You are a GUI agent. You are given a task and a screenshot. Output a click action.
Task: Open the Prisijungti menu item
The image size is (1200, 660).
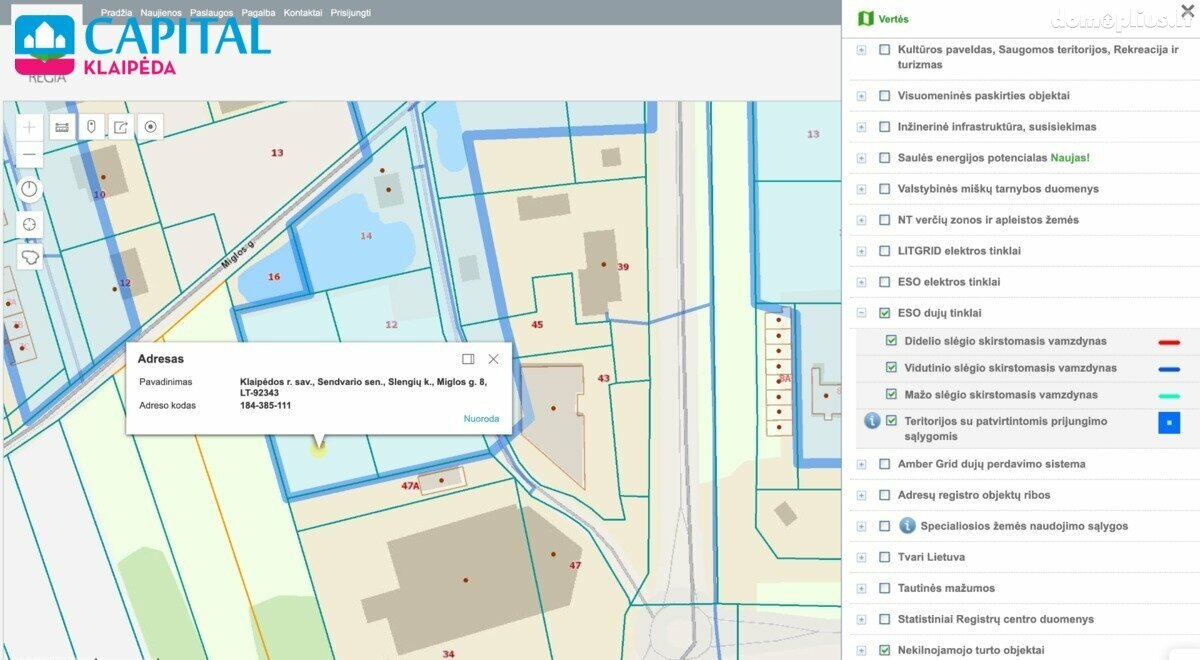point(351,13)
